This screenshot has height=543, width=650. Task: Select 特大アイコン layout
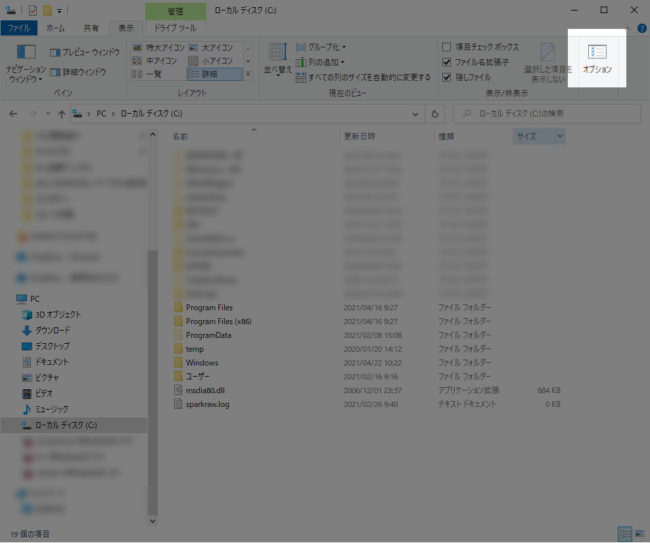pos(158,48)
